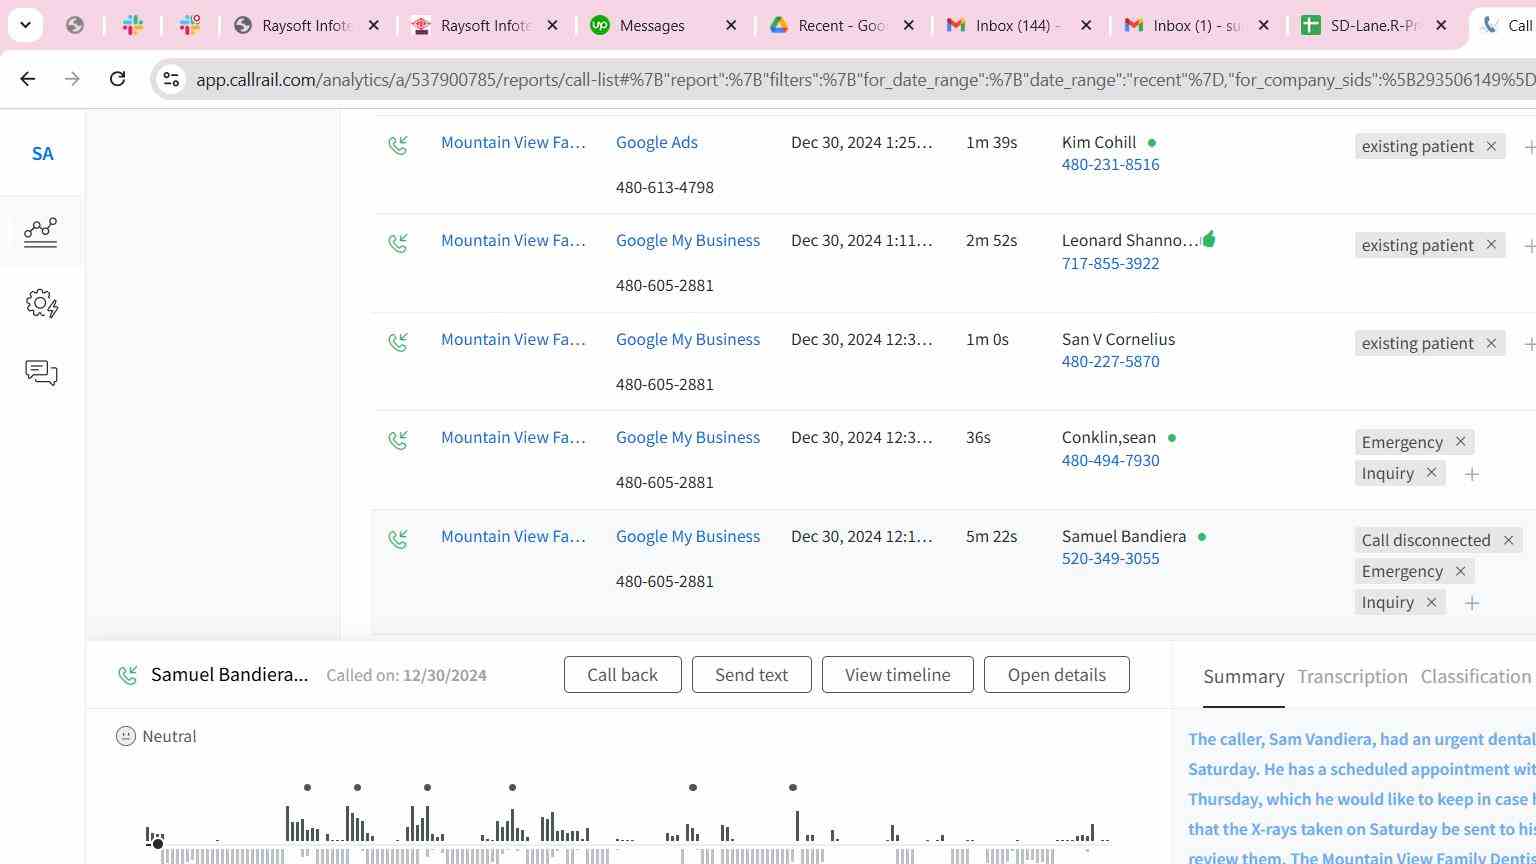View site information icon in address bar
The image size is (1536, 864).
171,79
